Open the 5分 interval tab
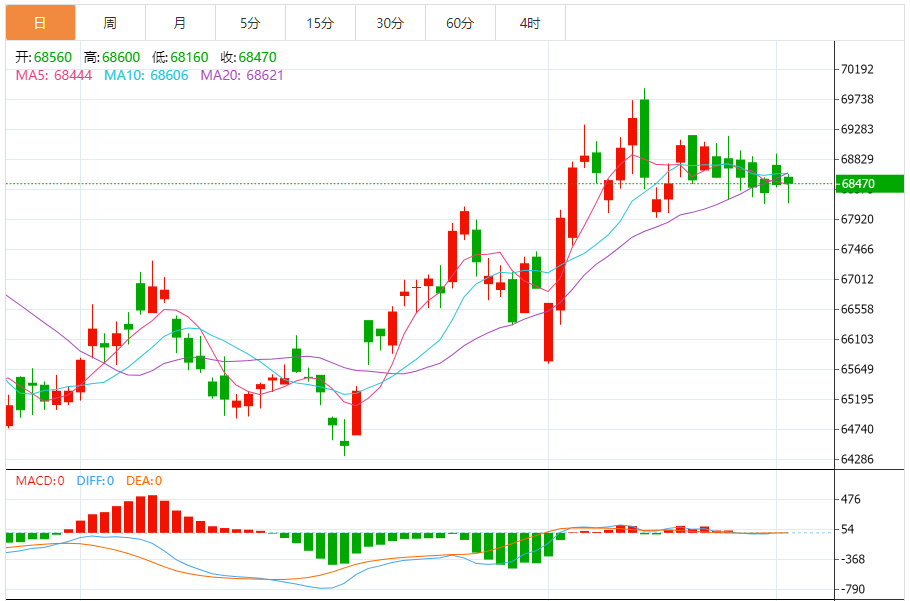The width and height of the screenshot is (910, 601). [x=250, y=23]
